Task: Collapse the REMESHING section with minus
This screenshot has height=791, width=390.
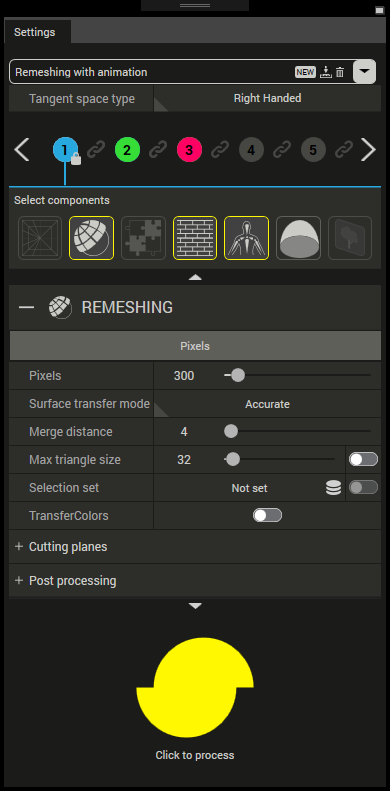Action: [x=26, y=307]
